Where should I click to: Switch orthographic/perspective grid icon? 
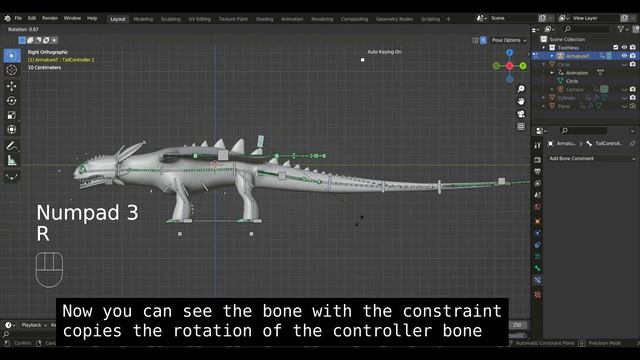tap(521, 127)
